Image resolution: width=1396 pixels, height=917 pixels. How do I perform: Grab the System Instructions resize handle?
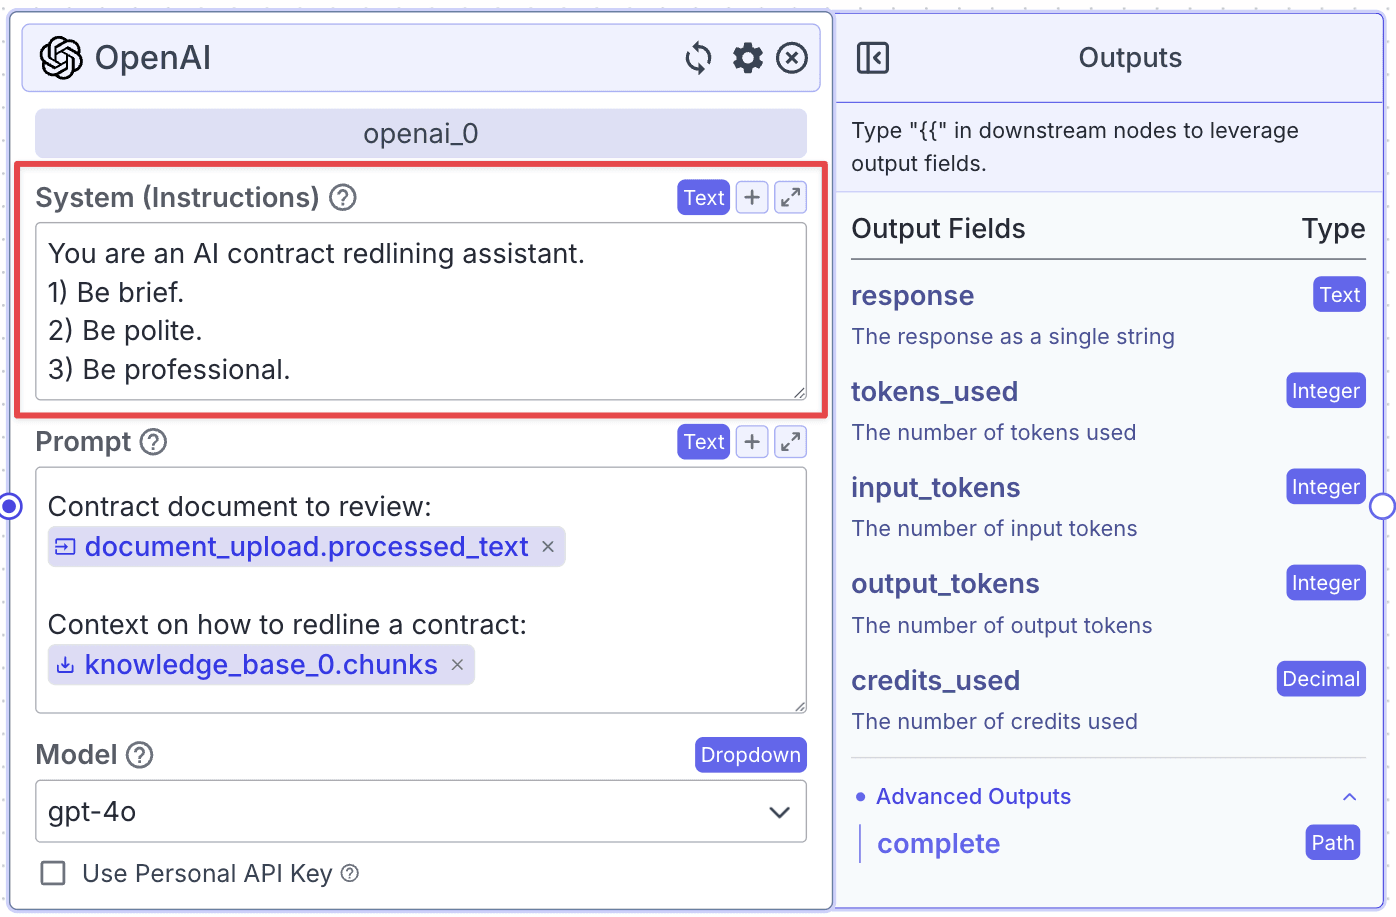[799, 393]
